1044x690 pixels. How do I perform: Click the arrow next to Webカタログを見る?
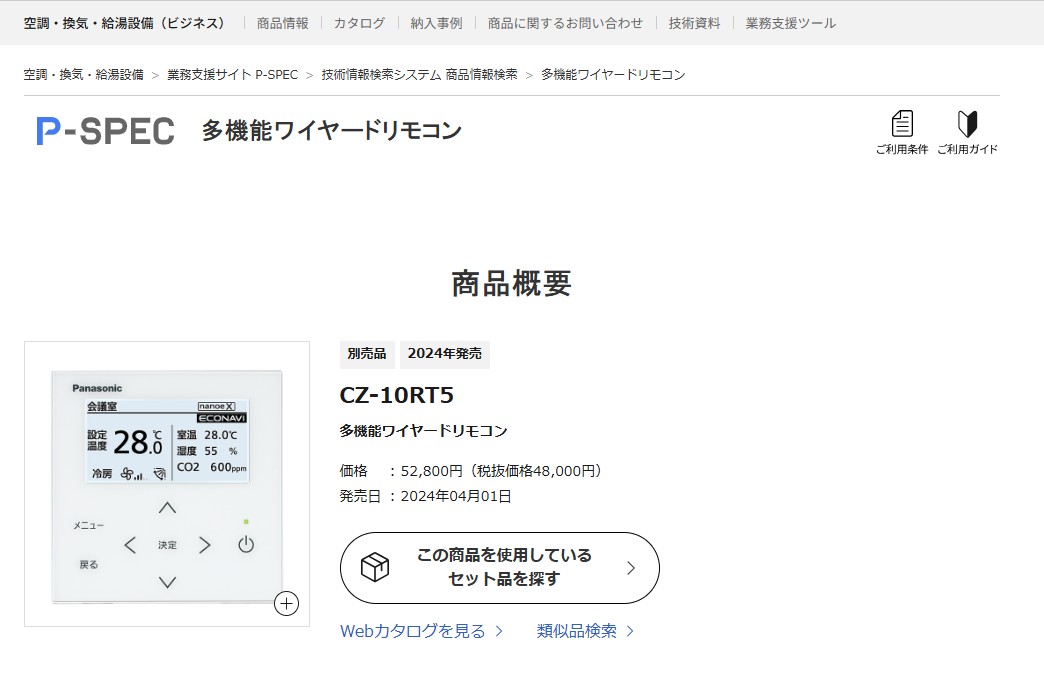pyautogui.click(x=499, y=631)
